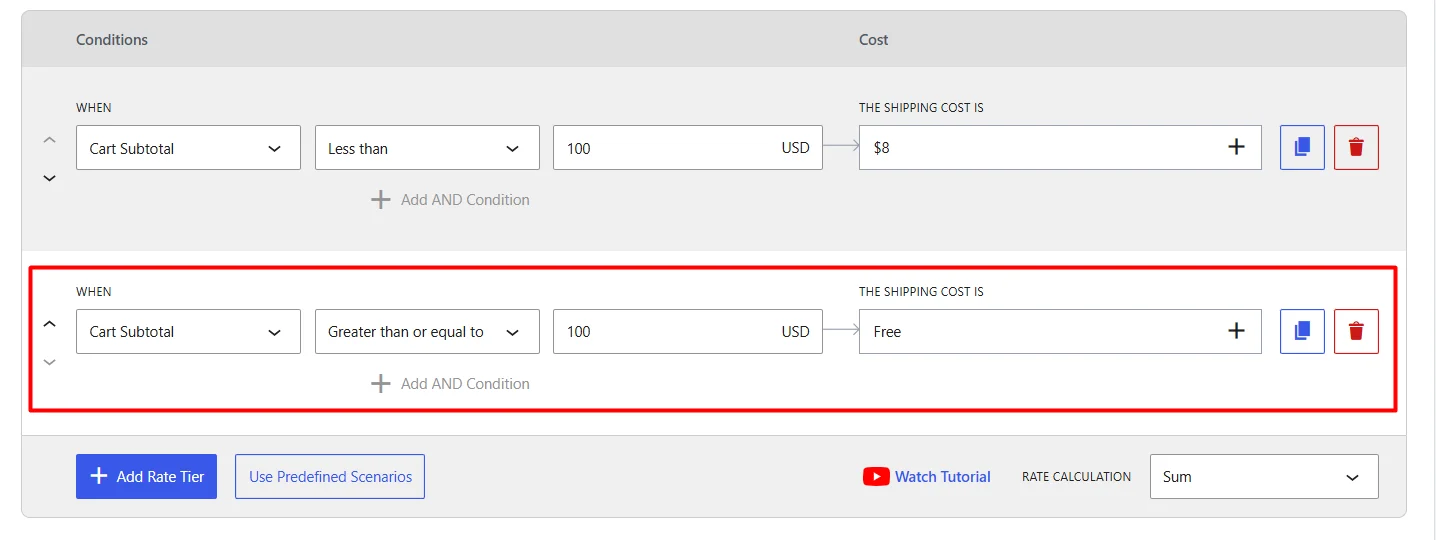The height and width of the screenshot is (540, 1436).
Task: Click plus icon in Free cost field
Action: point(1237,331)
